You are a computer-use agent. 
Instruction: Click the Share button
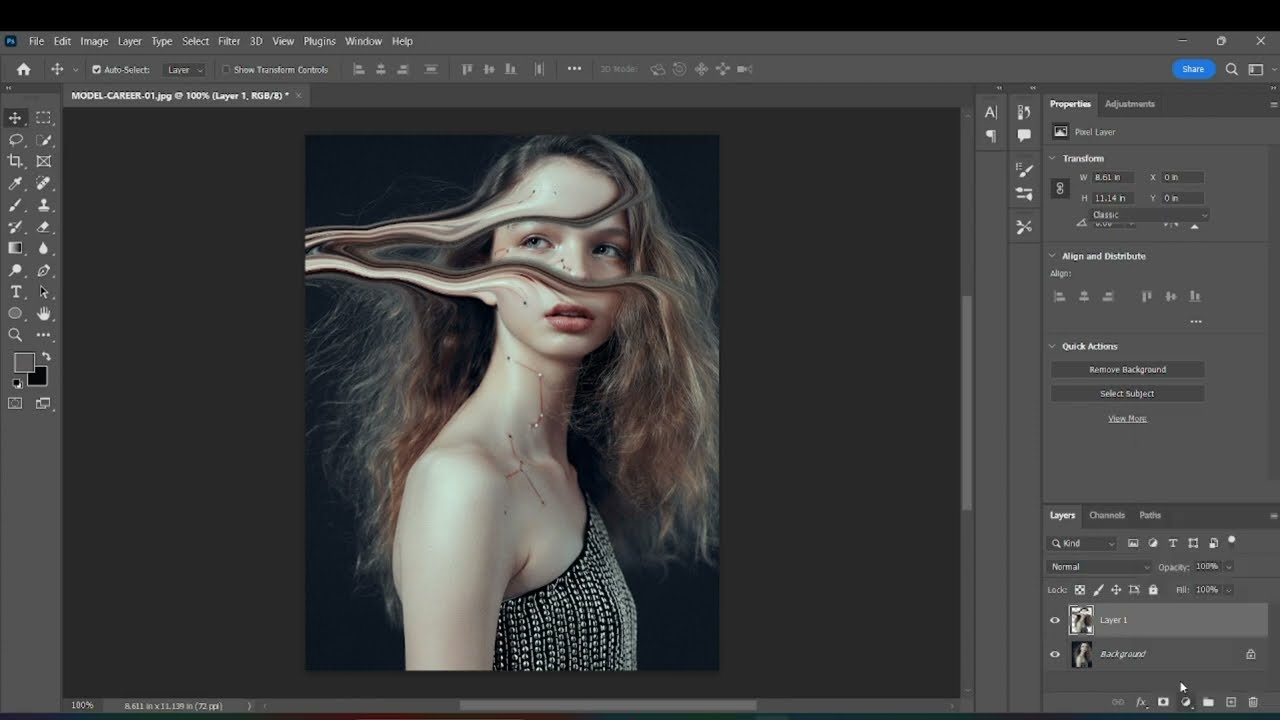click(x=1193, y=69)
